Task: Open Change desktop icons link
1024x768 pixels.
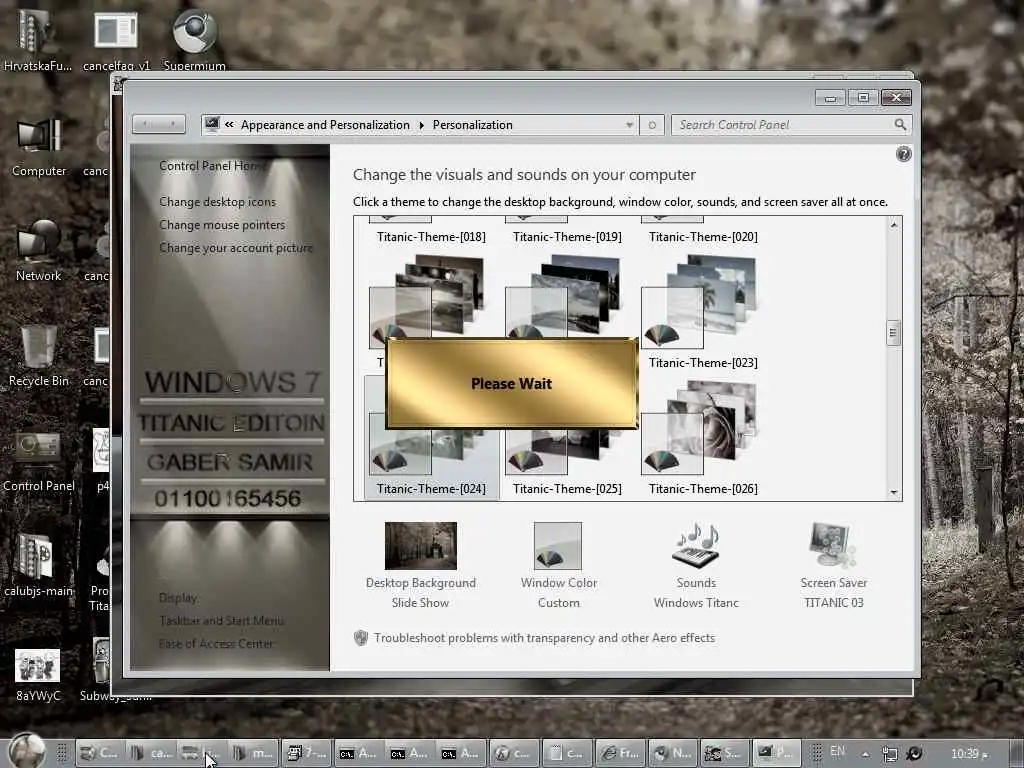Action: click(x=217, y=202)
